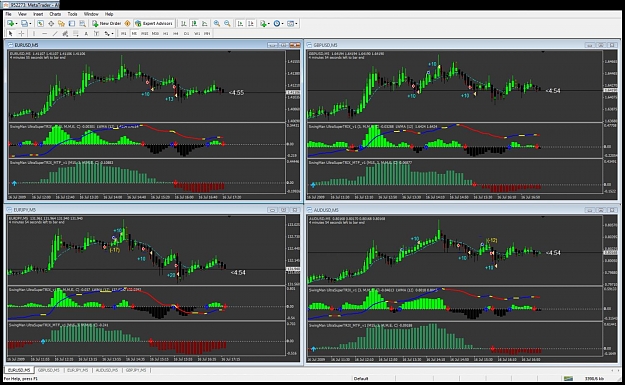Zoom in on the chart
The image size is (625, 385).
tap(216, 24)
